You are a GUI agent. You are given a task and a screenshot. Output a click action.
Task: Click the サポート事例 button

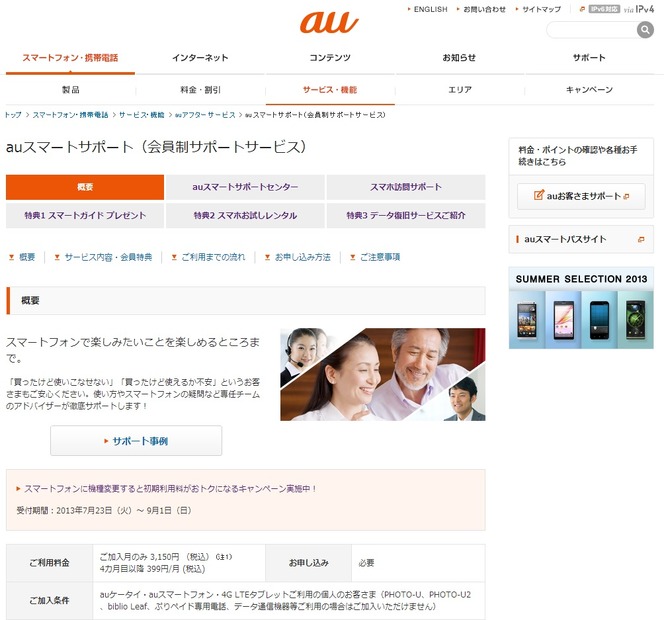pos(136,441)
